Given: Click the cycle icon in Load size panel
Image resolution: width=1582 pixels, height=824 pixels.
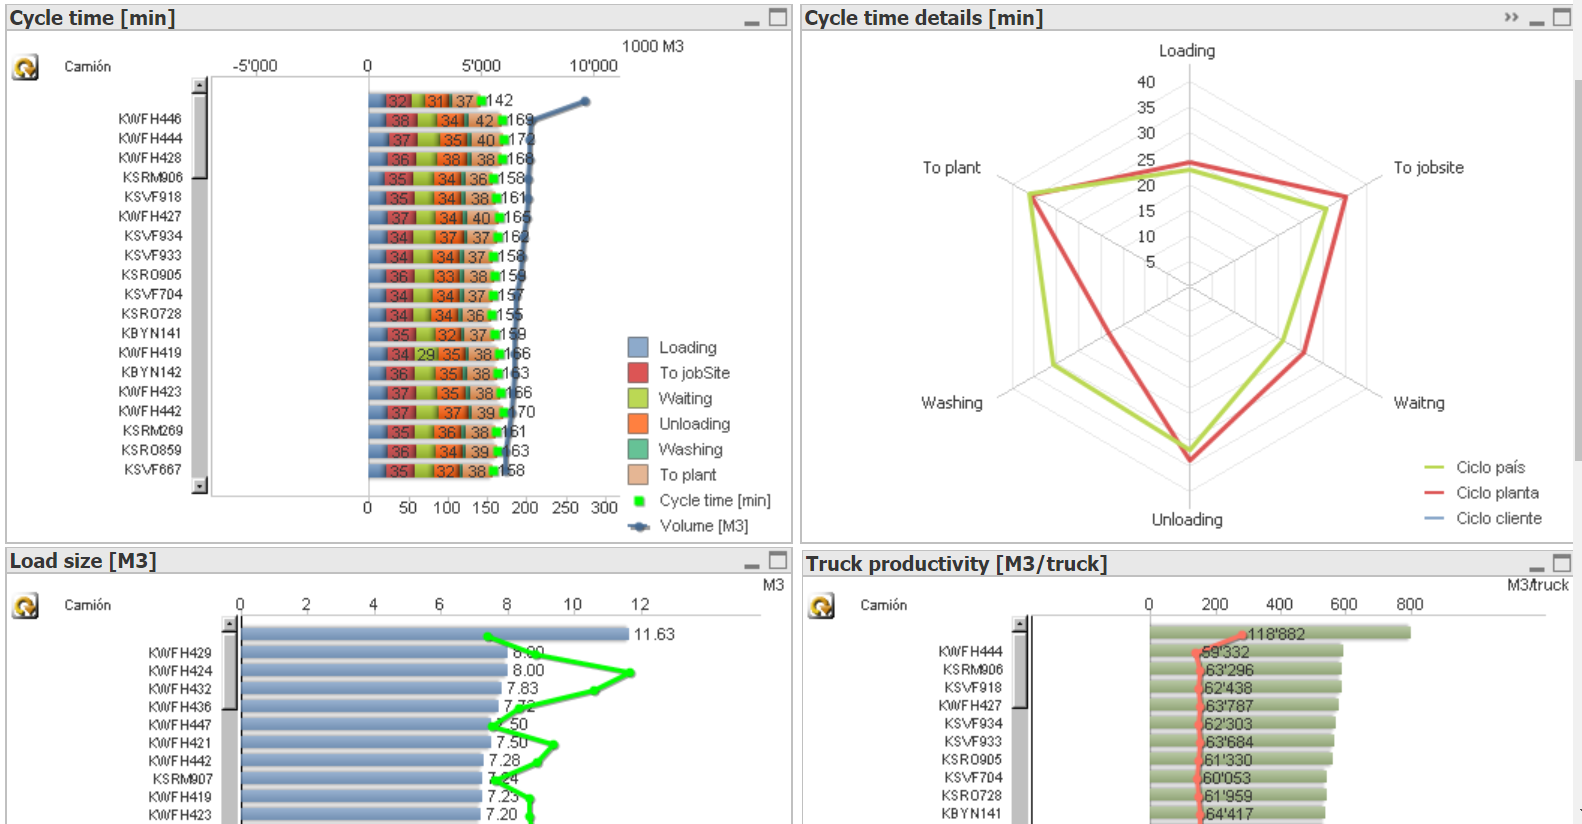Looking at the screenshot, I should point(25,606).
